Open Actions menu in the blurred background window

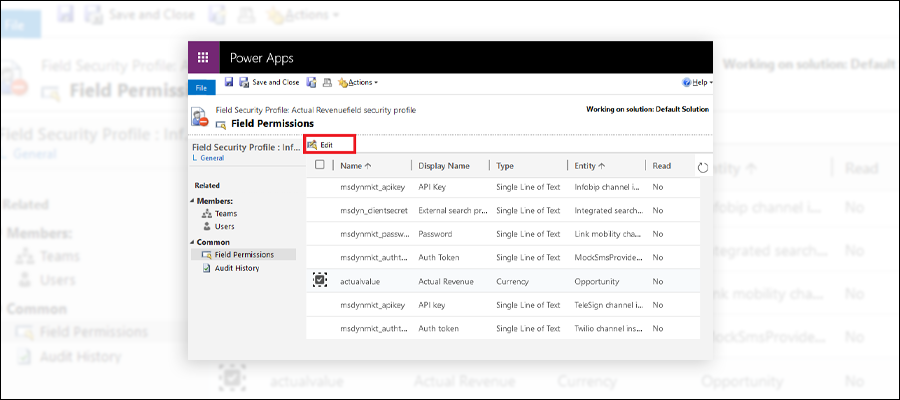coord(302,14)
